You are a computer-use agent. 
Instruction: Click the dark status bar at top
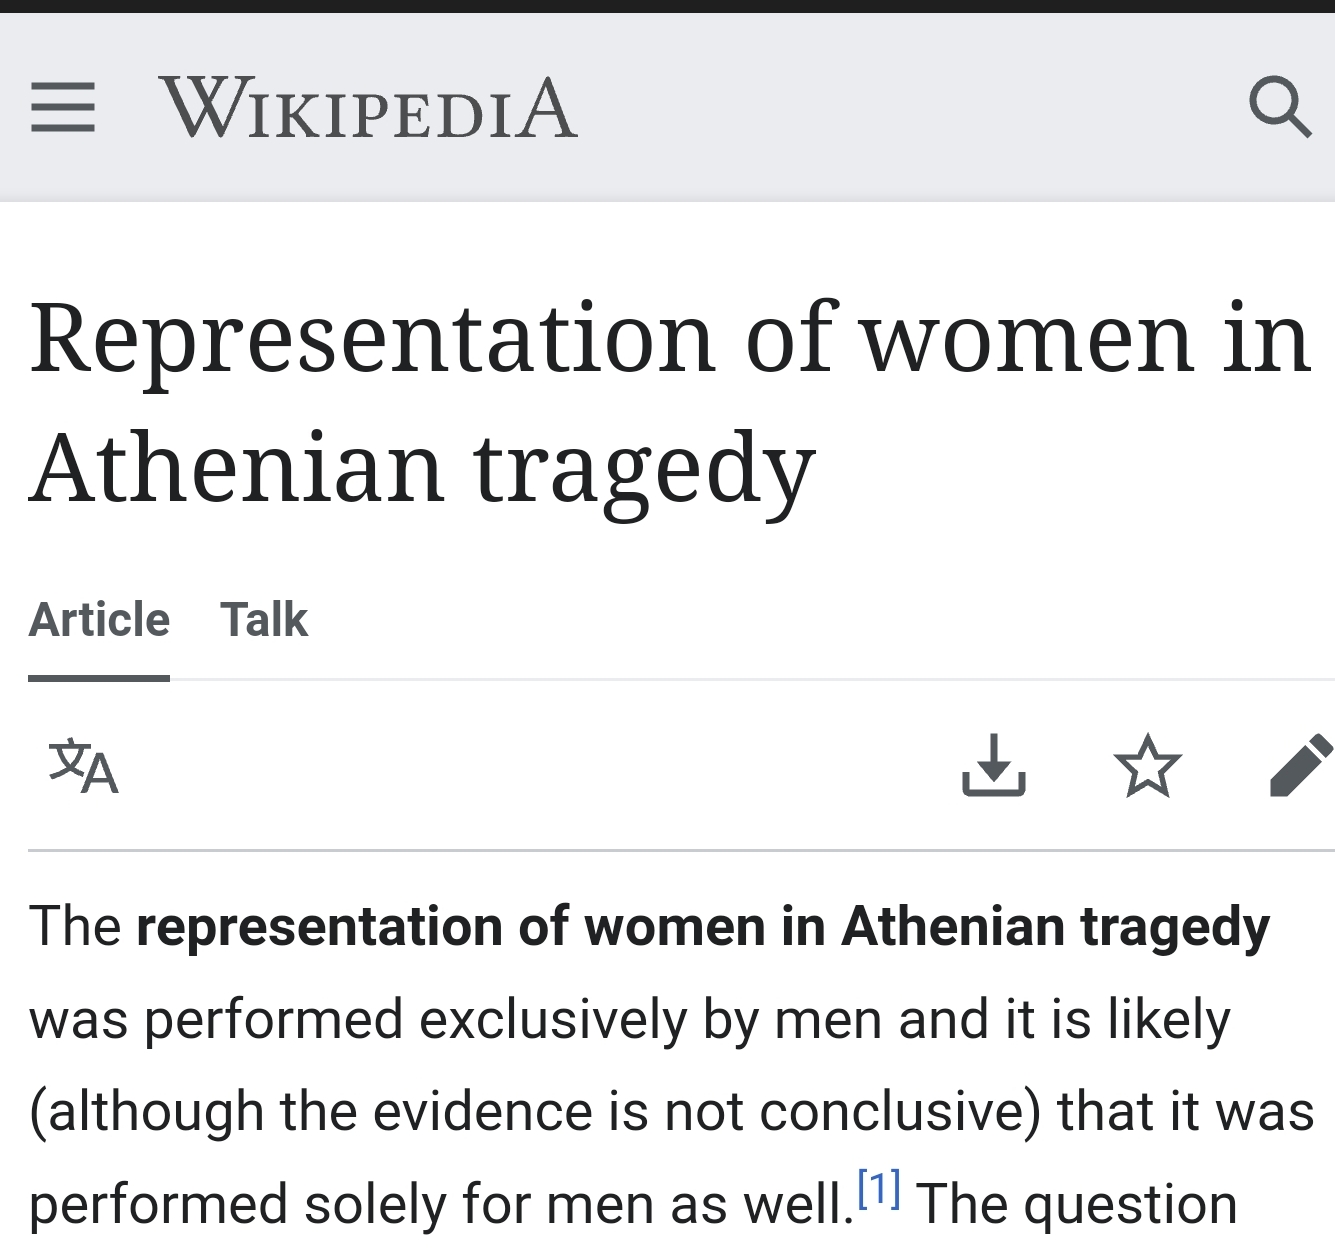(667, 6)
